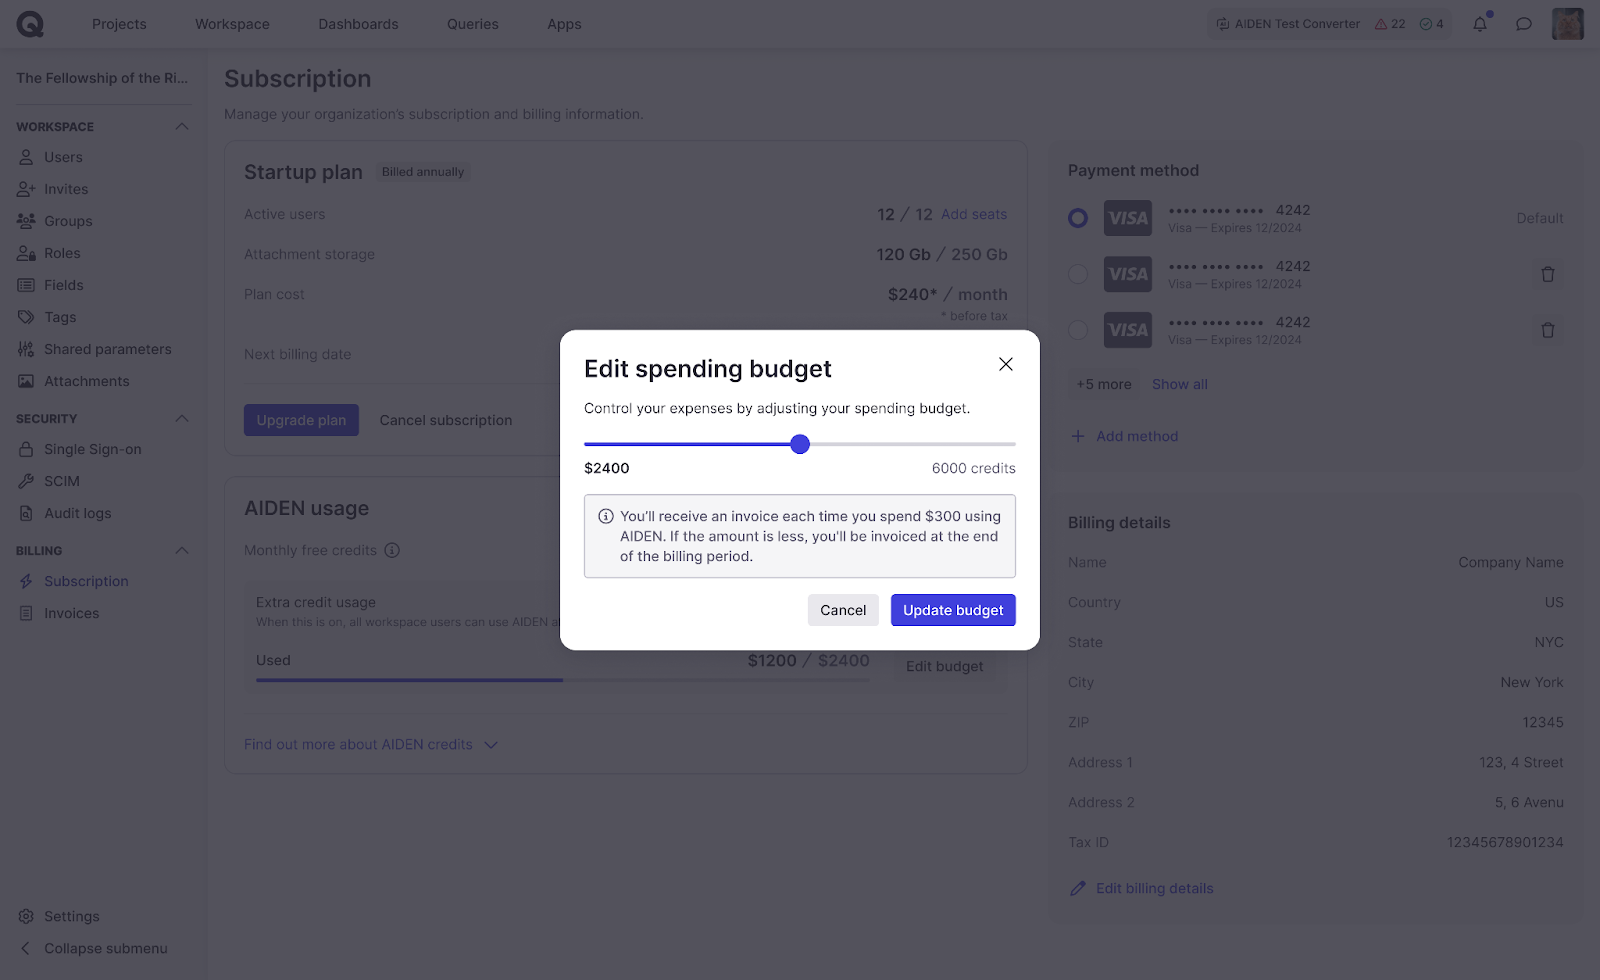Image resolution: width=1600 pixels, height=980 pixels.
Task: Open the Projects menu
Action: 119,24
